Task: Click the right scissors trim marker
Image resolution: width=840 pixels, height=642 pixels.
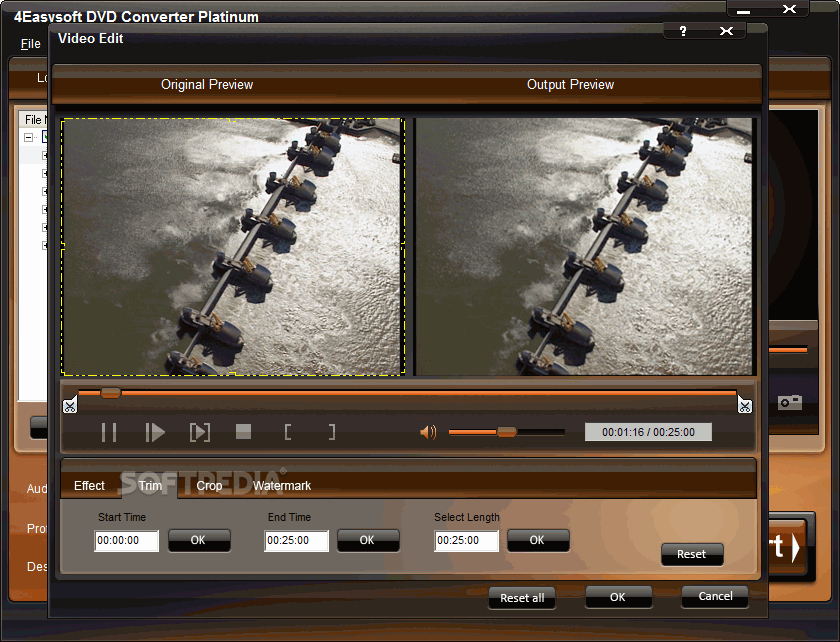Action: click(745, 405)
